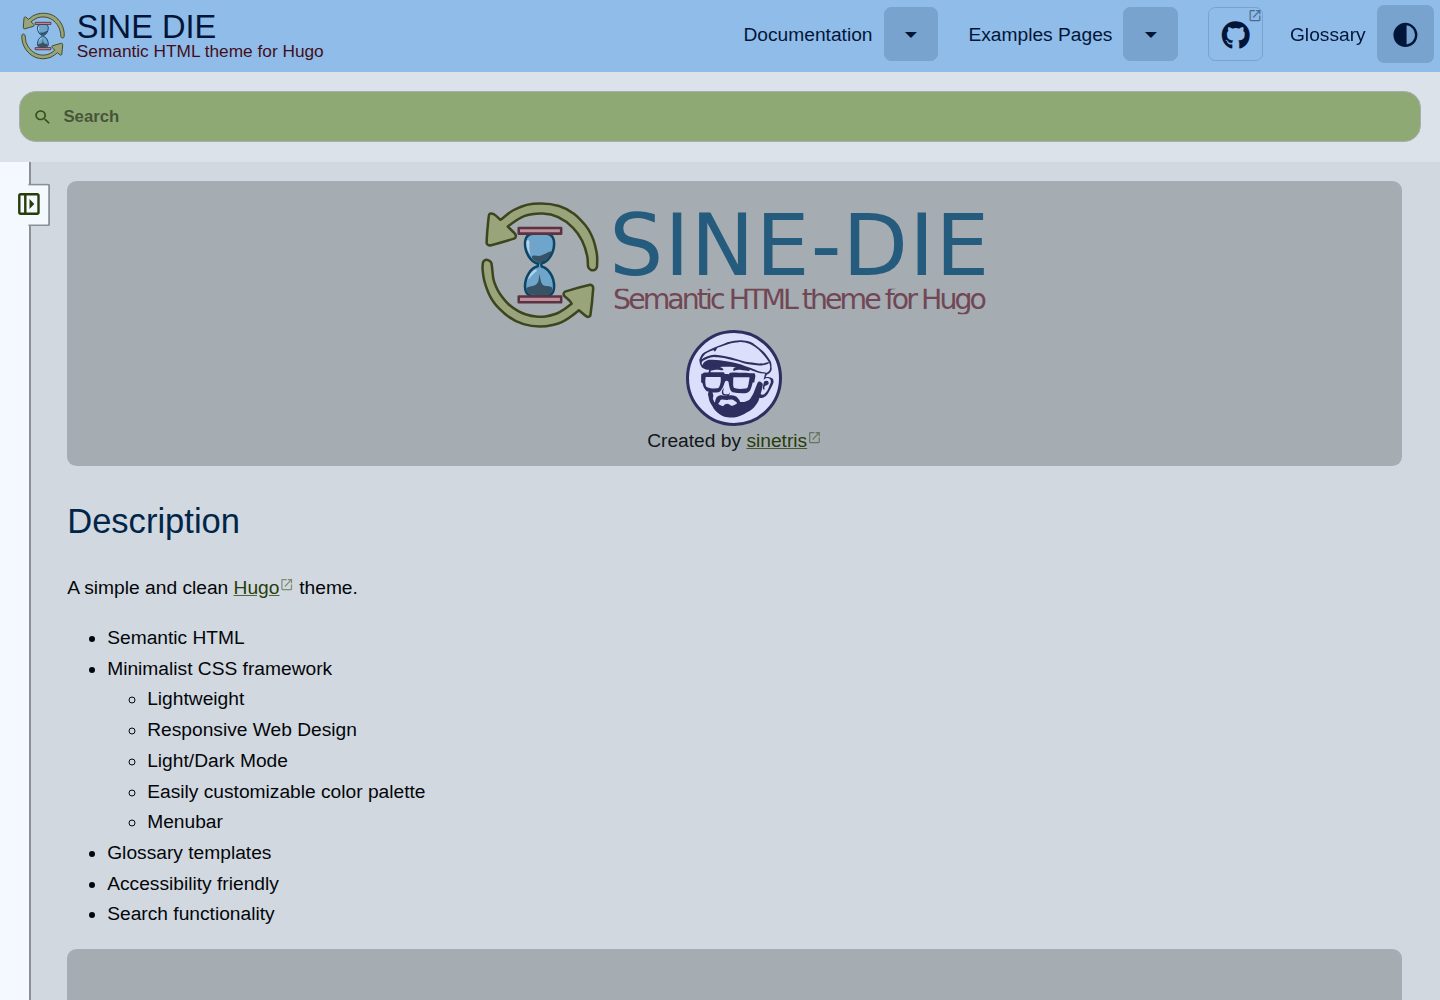This screenshot has width=1440, height=1000.
Task: Click the search magnifier icon
Action: [x=42, y=117]
